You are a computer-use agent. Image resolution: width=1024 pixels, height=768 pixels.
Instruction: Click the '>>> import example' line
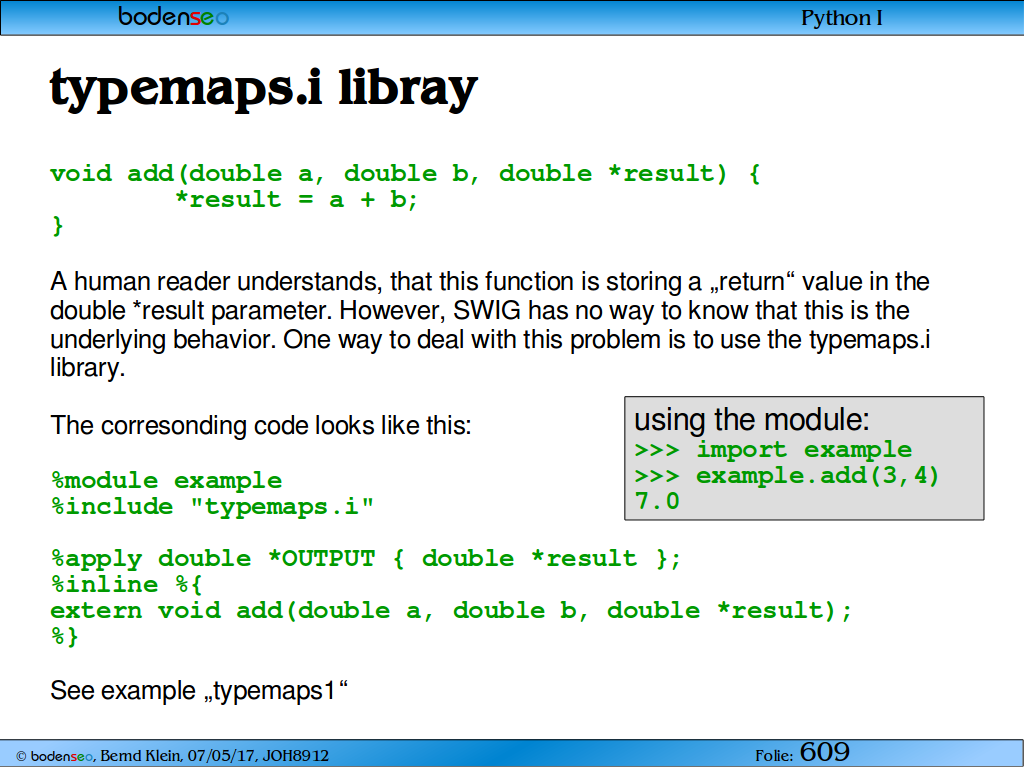[x=773, y=450]
